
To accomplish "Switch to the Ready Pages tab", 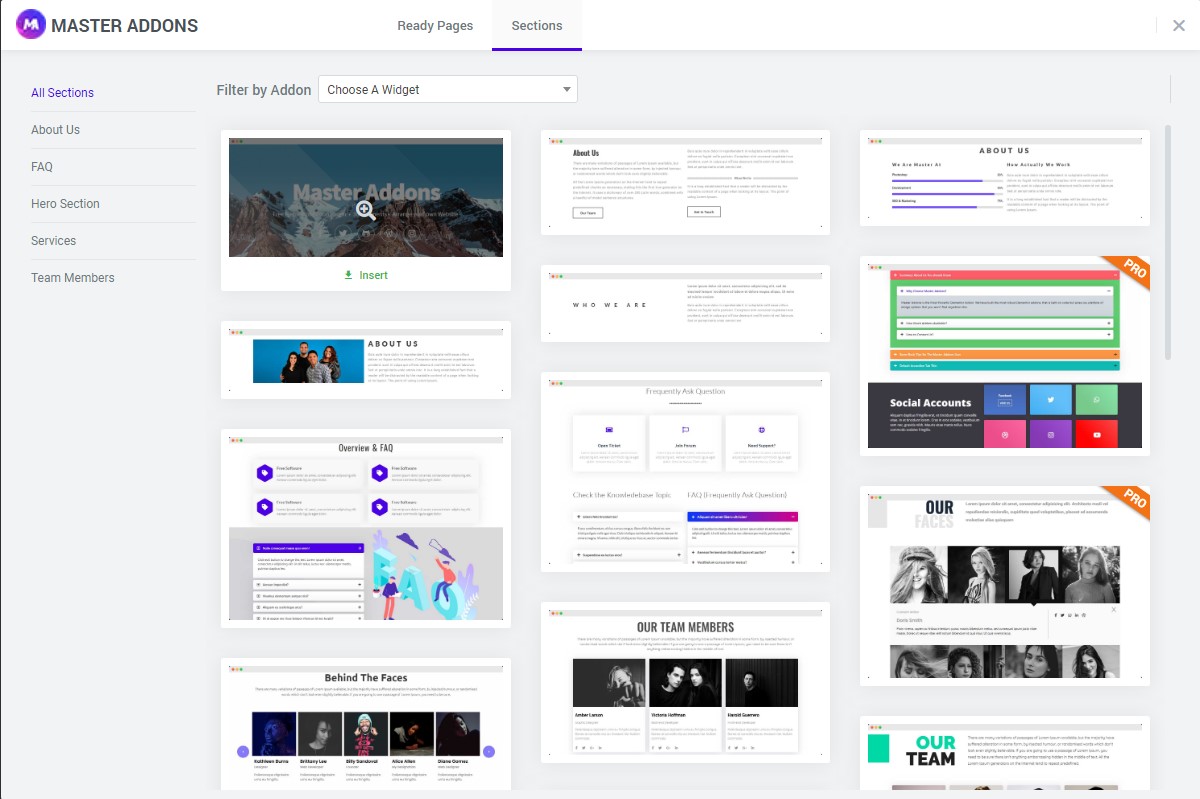I will click(435, 26).
